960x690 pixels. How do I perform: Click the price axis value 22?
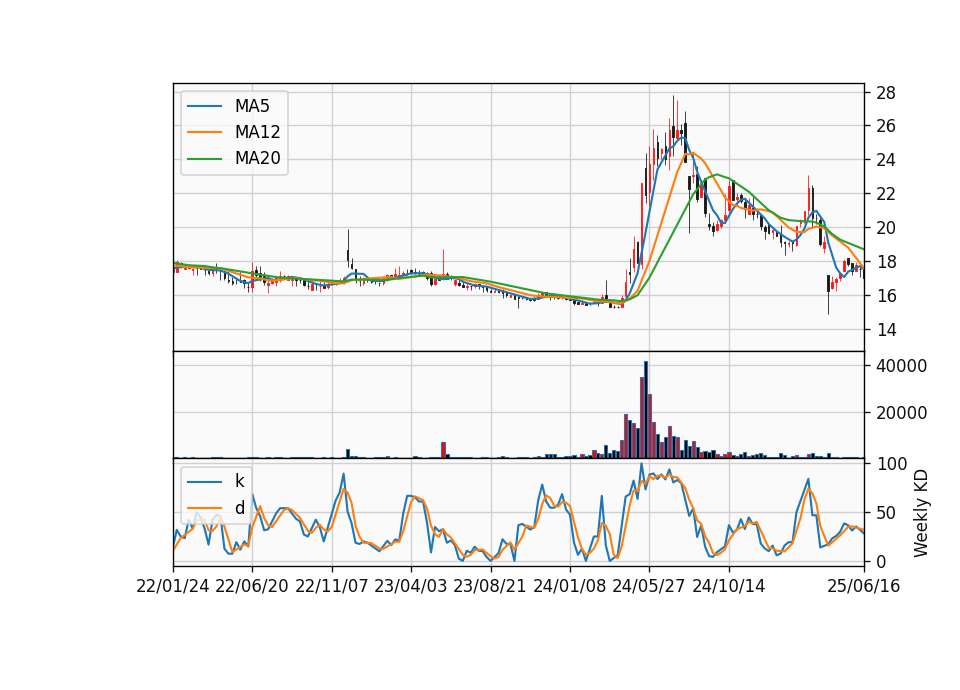(x=886, y=194)
